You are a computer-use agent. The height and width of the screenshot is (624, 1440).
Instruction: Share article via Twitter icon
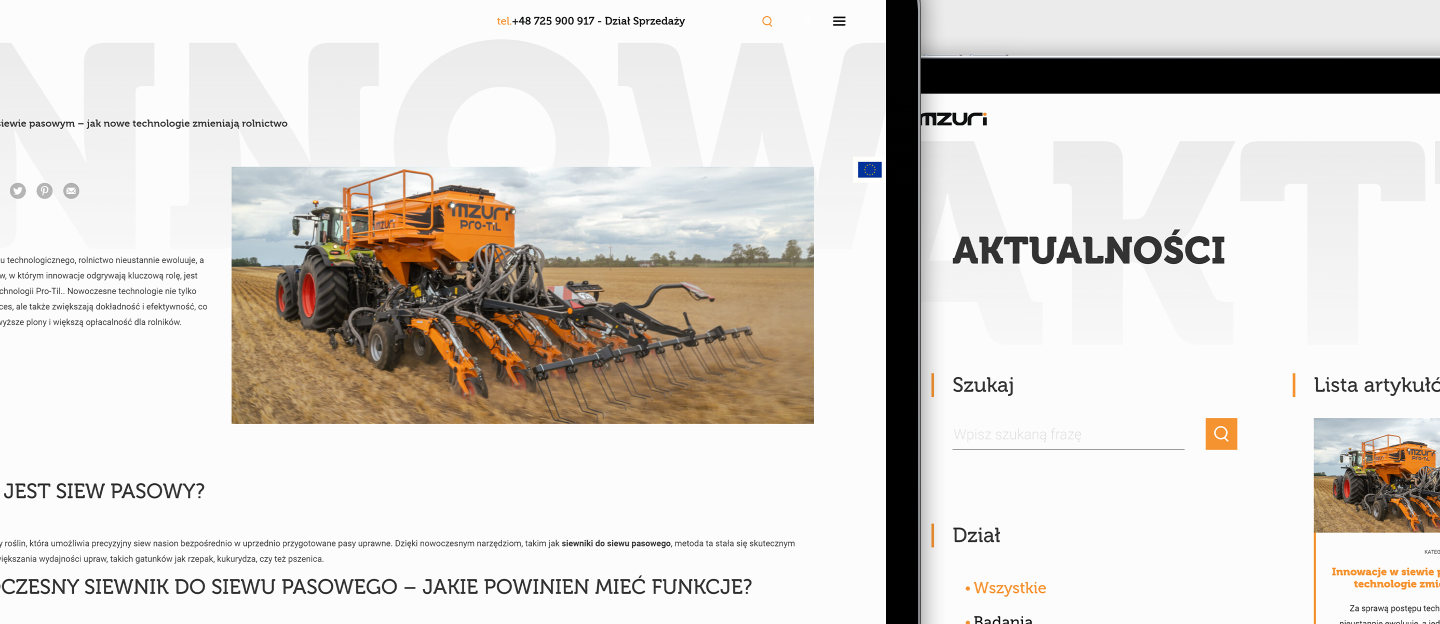pyautogui.click(x=18, y=191)
